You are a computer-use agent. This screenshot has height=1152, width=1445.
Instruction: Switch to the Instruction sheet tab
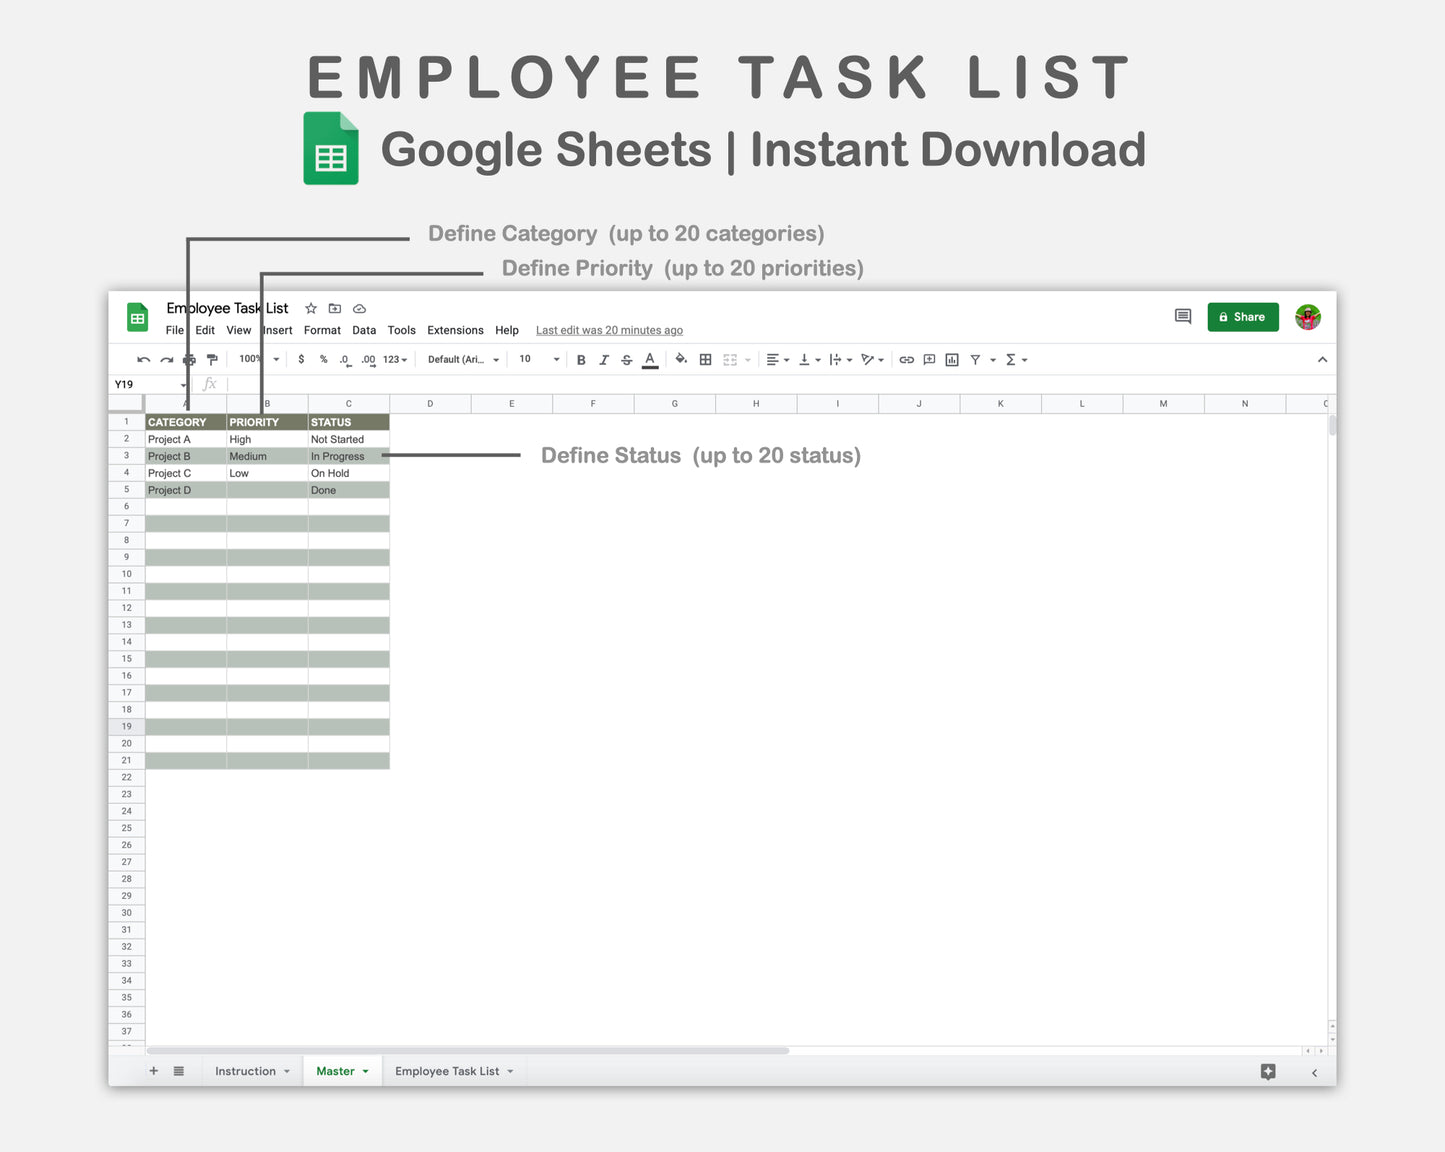click(244, 1071)
